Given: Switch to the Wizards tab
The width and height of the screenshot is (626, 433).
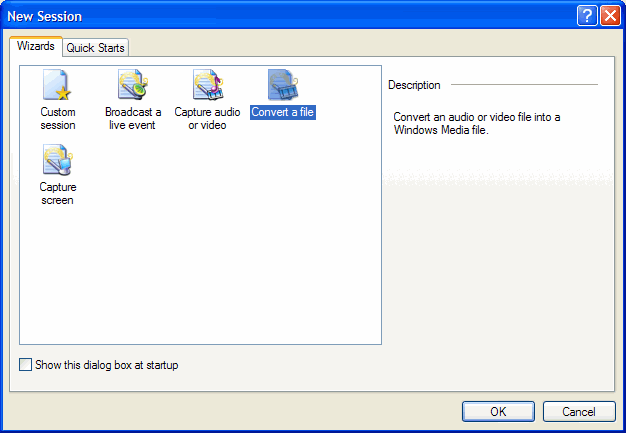Looking at the screenshot, I should (36, 47).
